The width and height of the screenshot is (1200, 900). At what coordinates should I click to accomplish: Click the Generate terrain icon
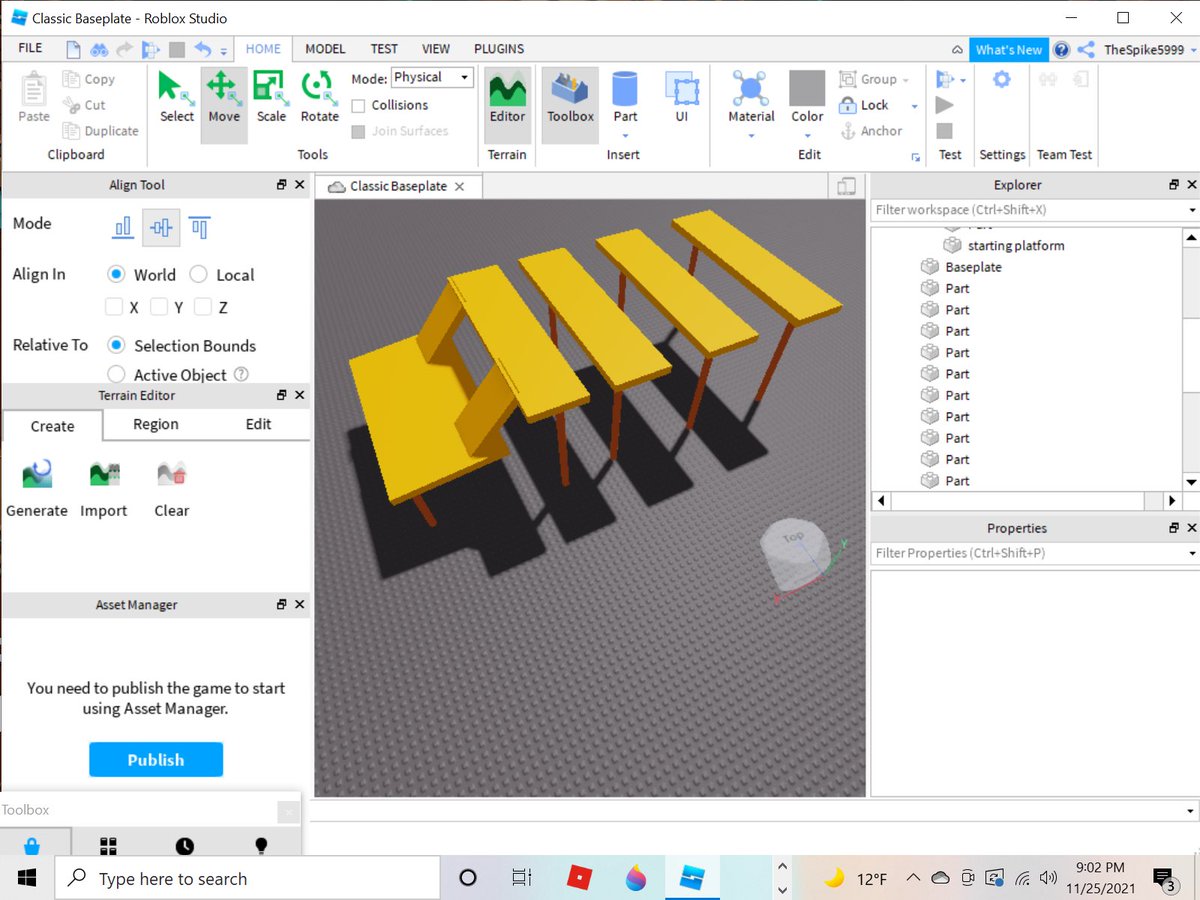[37, 473]
